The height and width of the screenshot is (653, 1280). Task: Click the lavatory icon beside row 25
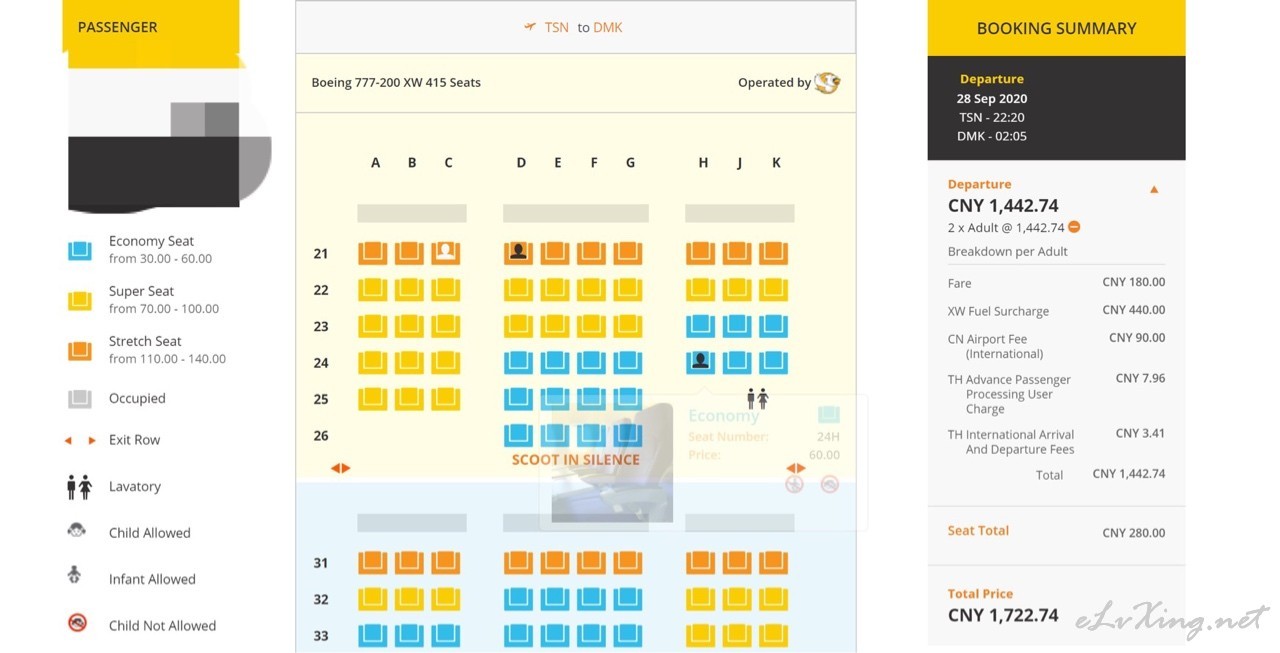tap(757, 399)
